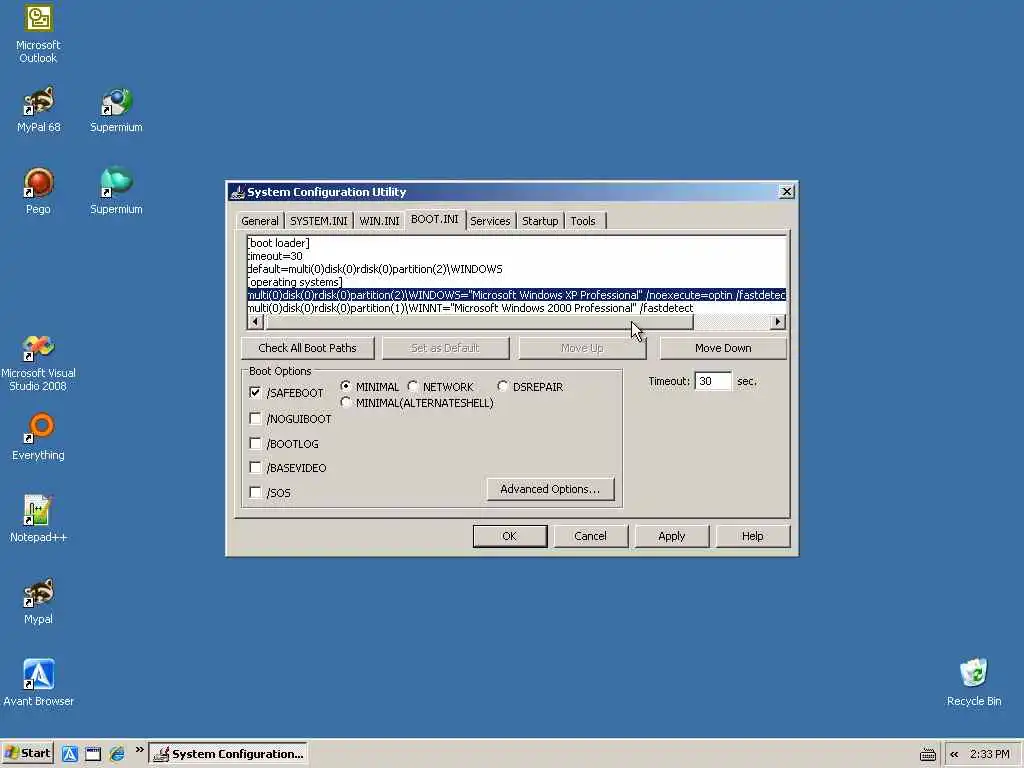The height and width of the screenshot is (768, 1024).
Task: Select the [boot loader] line
Action: click(x=517, y=243)
